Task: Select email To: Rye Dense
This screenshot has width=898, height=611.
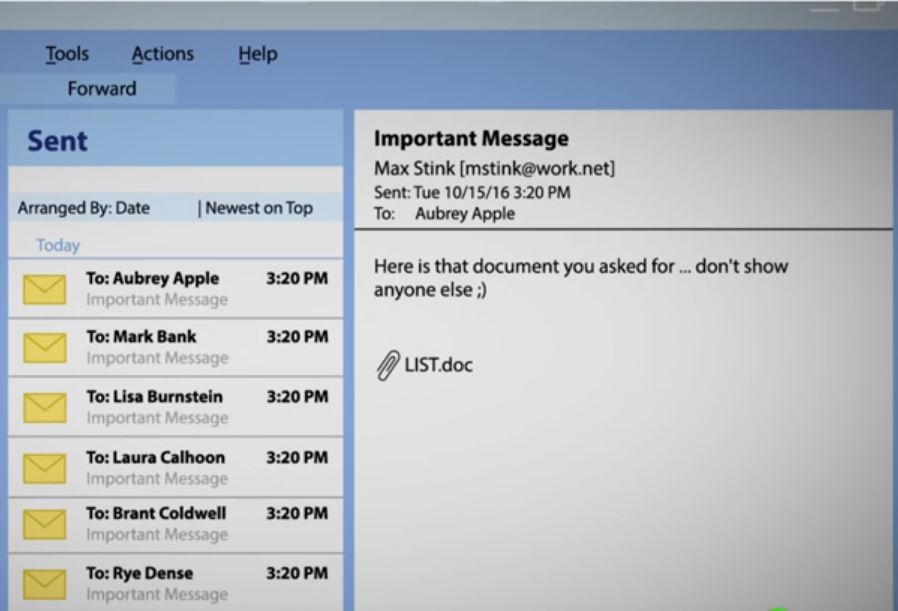Action: tap(176, 583)
